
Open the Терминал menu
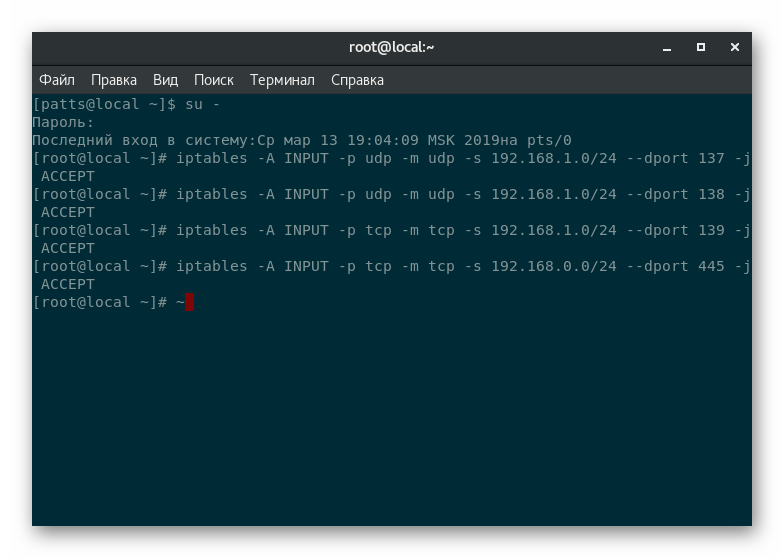click(282, 80)
